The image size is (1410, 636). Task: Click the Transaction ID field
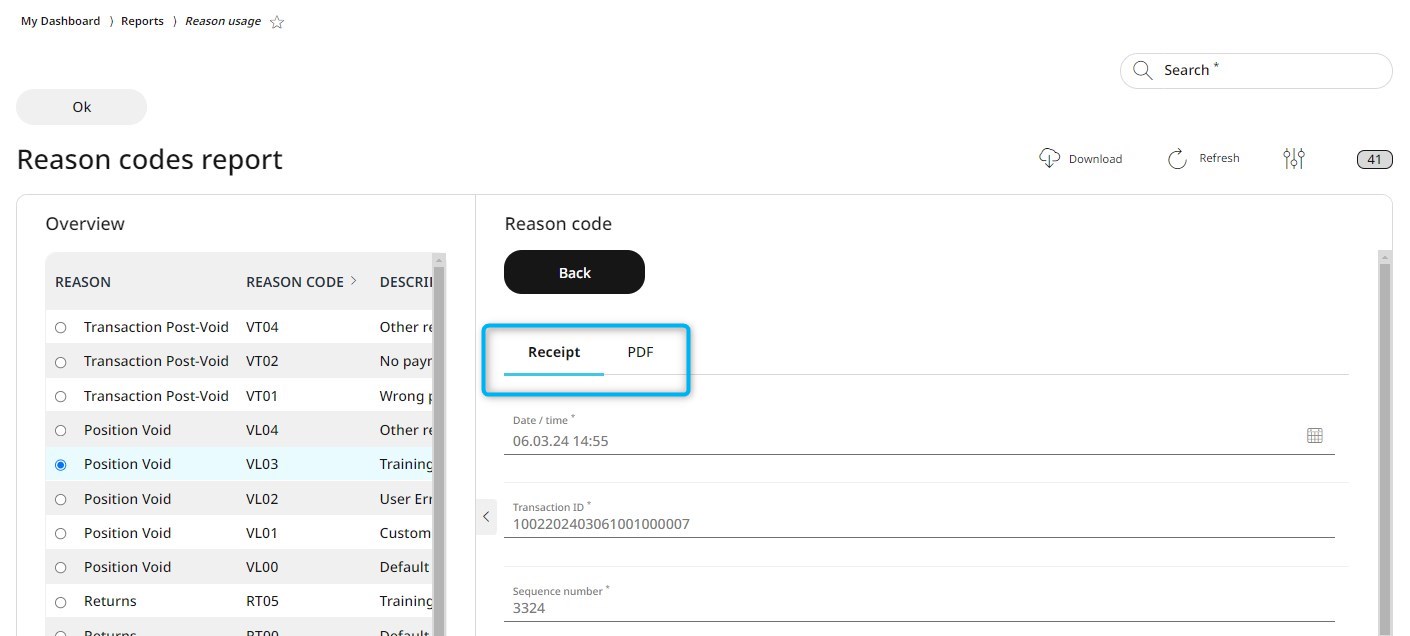click(919, 517)
